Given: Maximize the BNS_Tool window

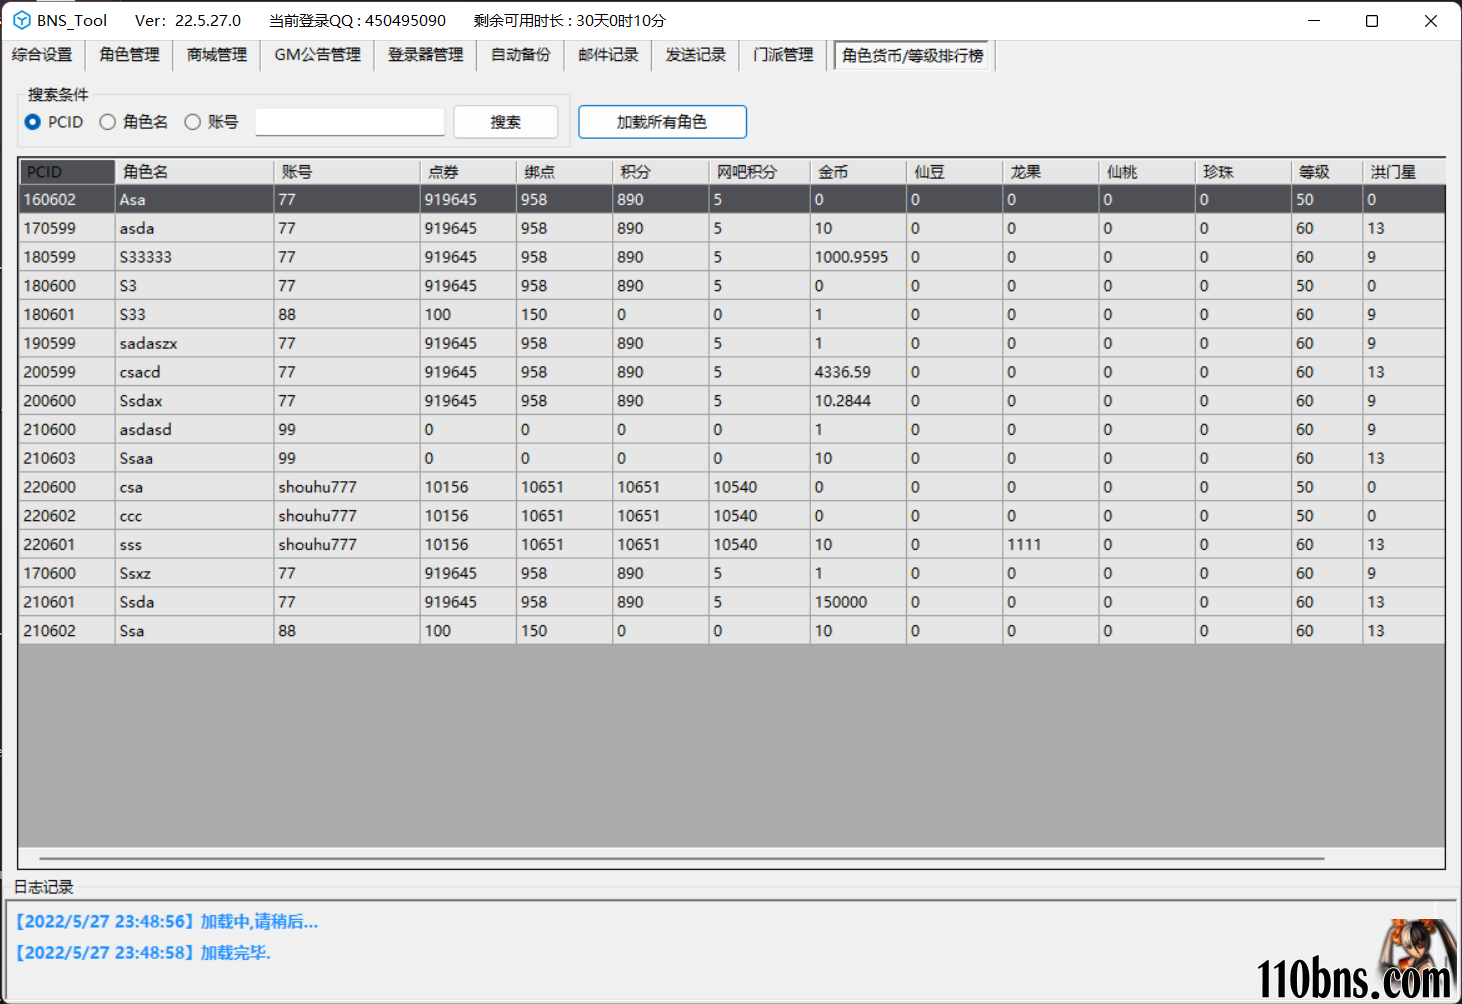Looking at the screenshot, I should tap(1372, 21).
